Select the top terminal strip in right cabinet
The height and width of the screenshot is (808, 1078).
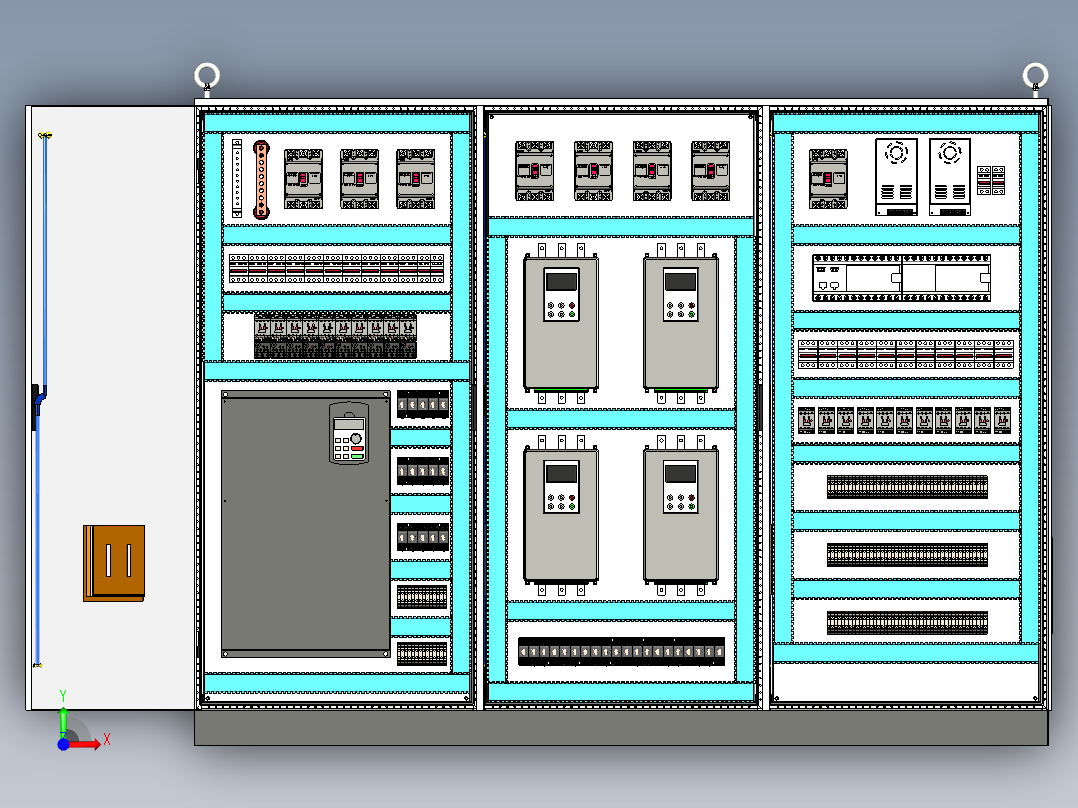908,487
